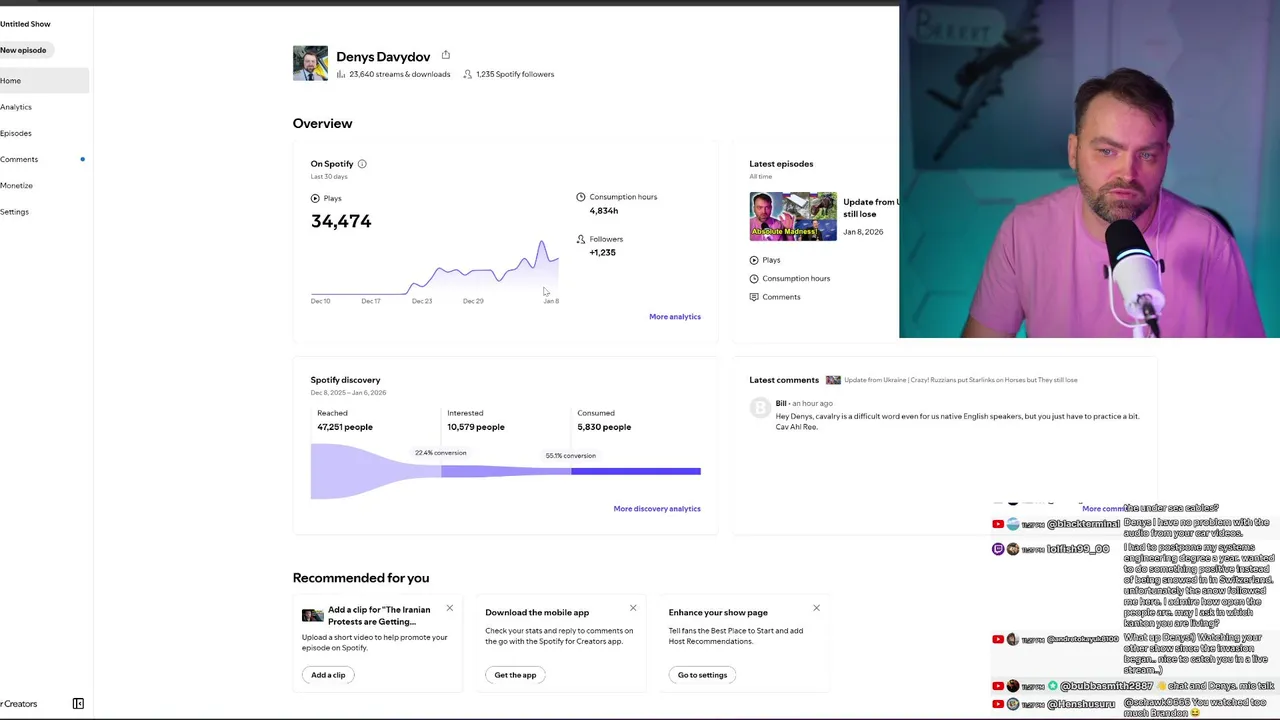Open the More discovery analytics link

pos(657,509)
